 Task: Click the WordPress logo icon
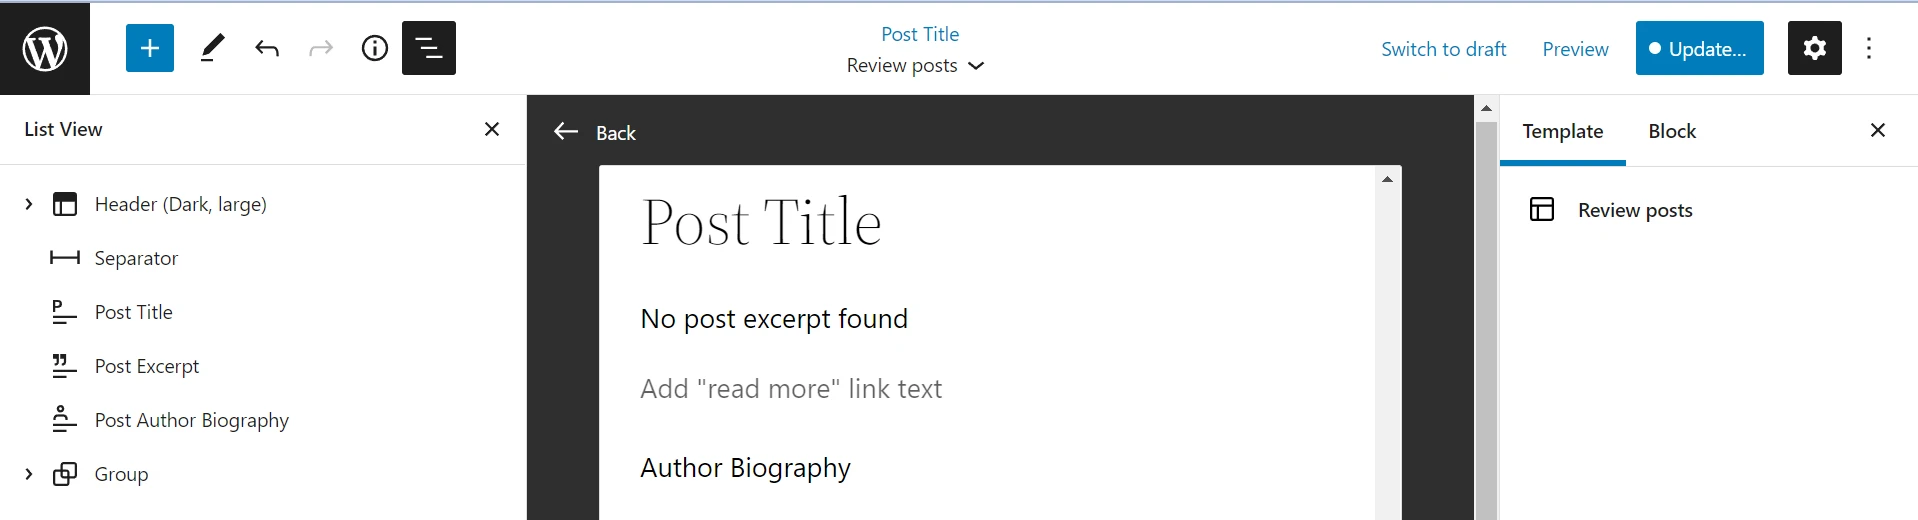tap(45, 48)
